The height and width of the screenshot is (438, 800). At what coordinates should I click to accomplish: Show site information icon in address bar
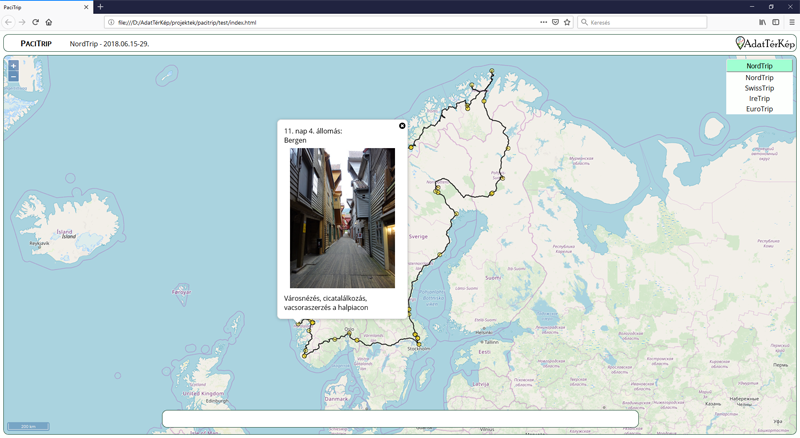111,22
